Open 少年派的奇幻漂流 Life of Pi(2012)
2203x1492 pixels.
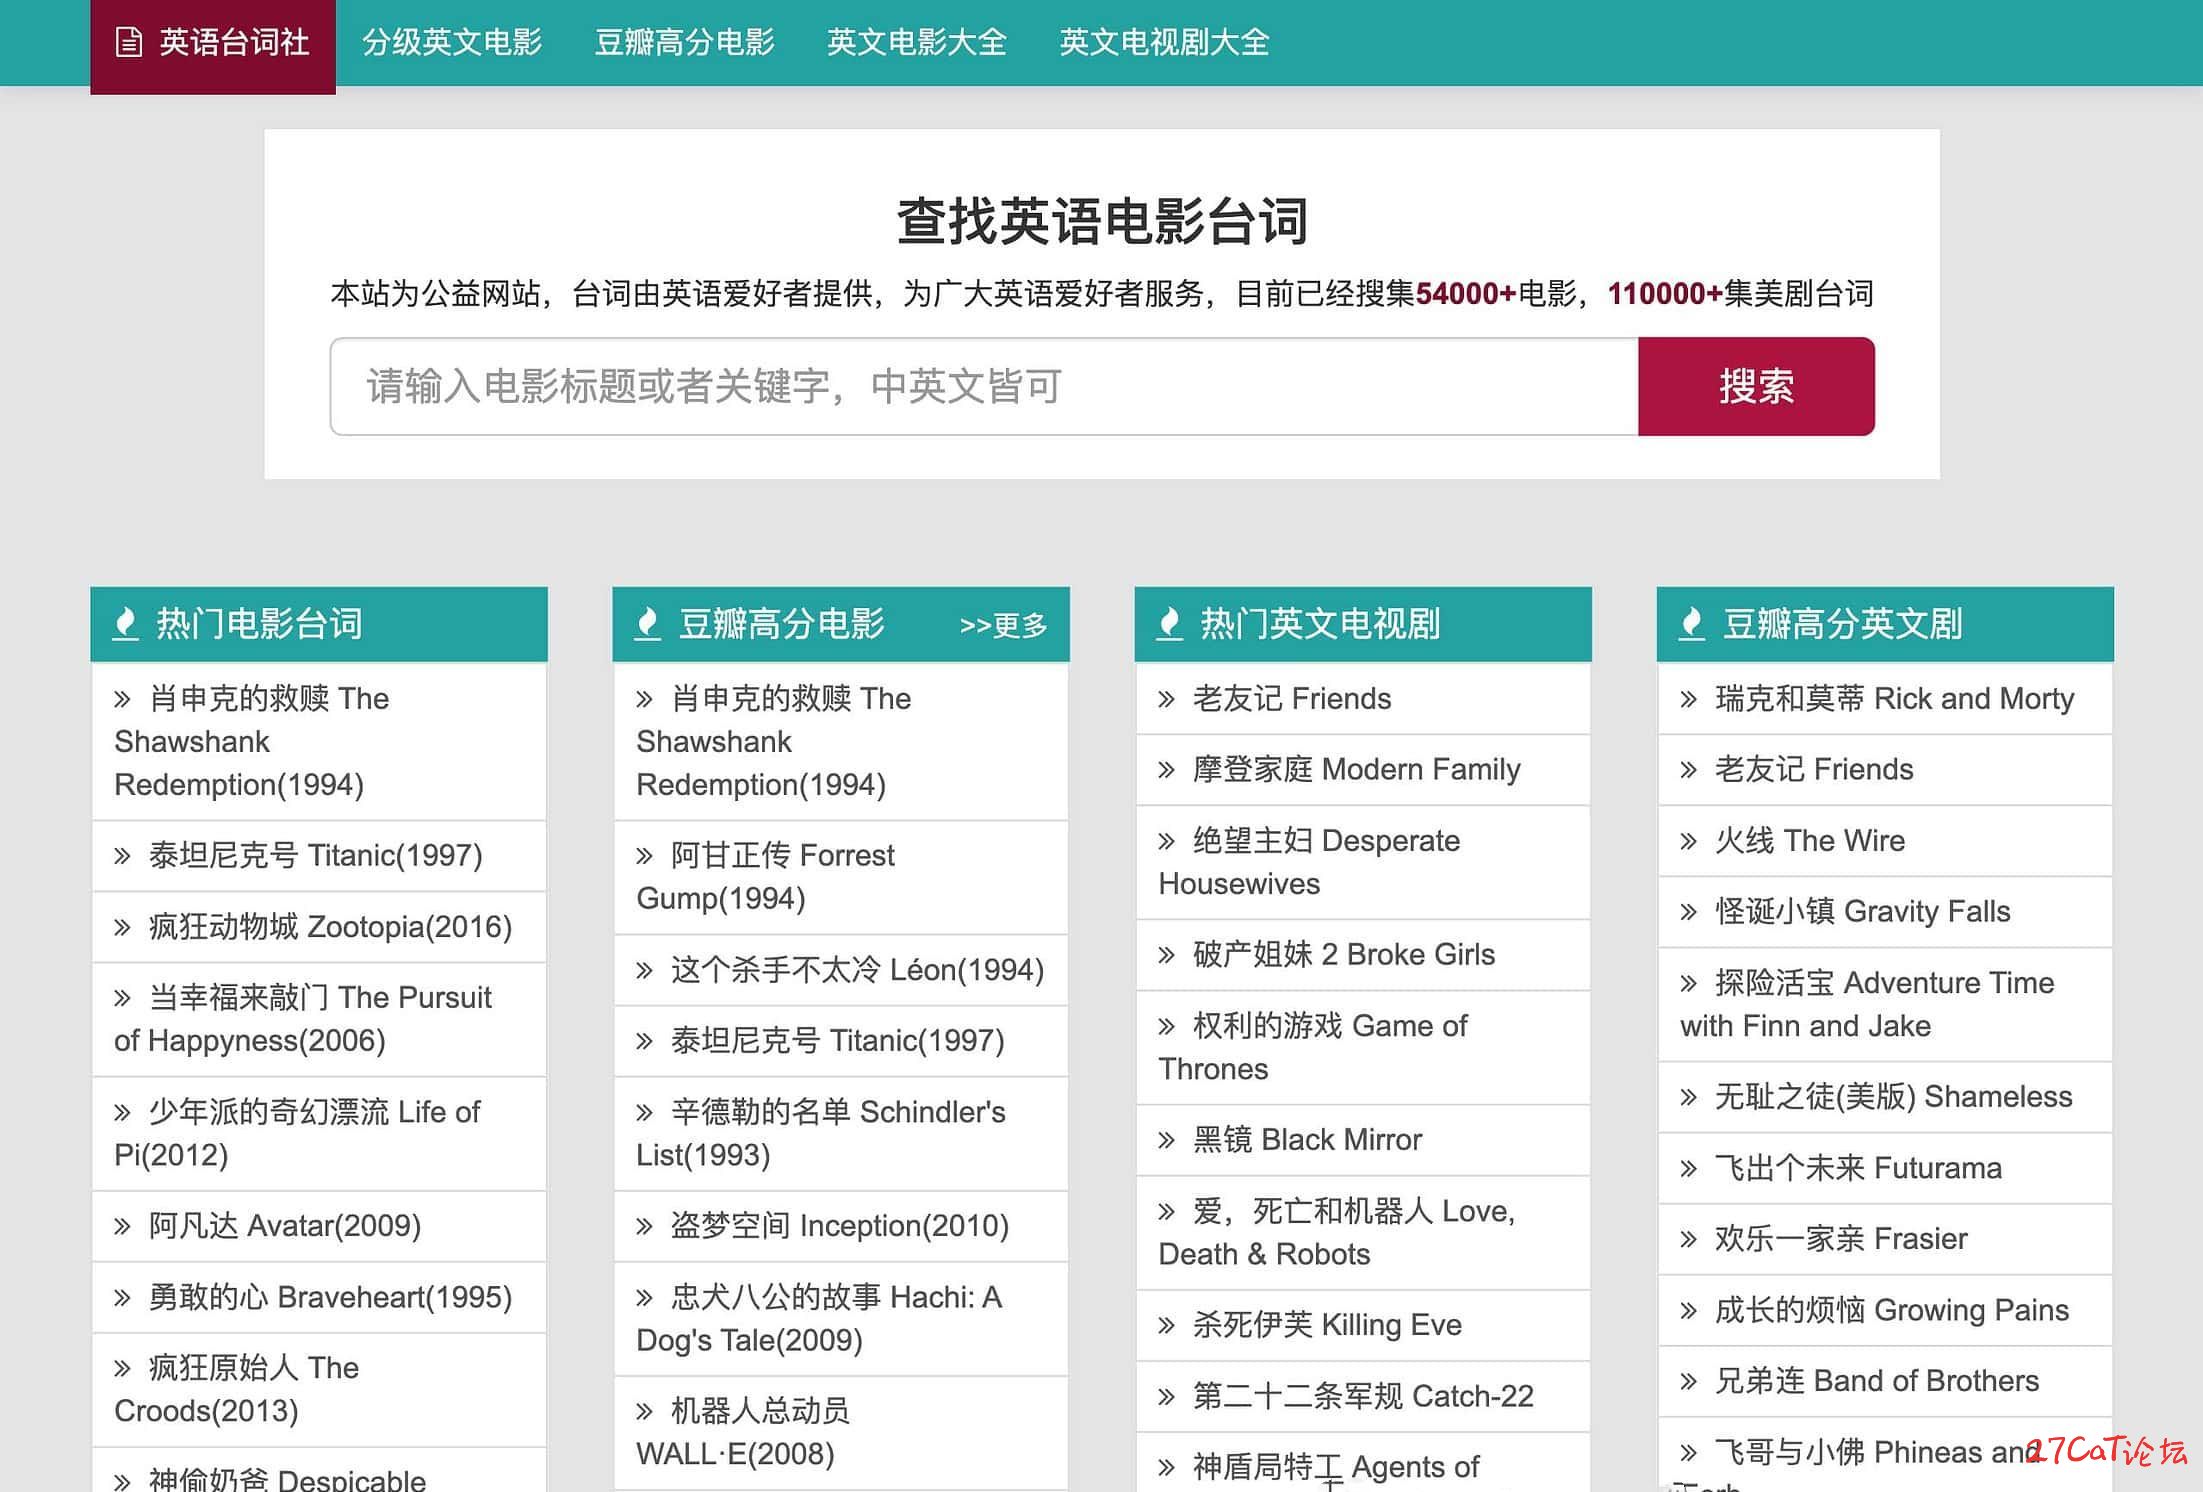coord(319,1133)
